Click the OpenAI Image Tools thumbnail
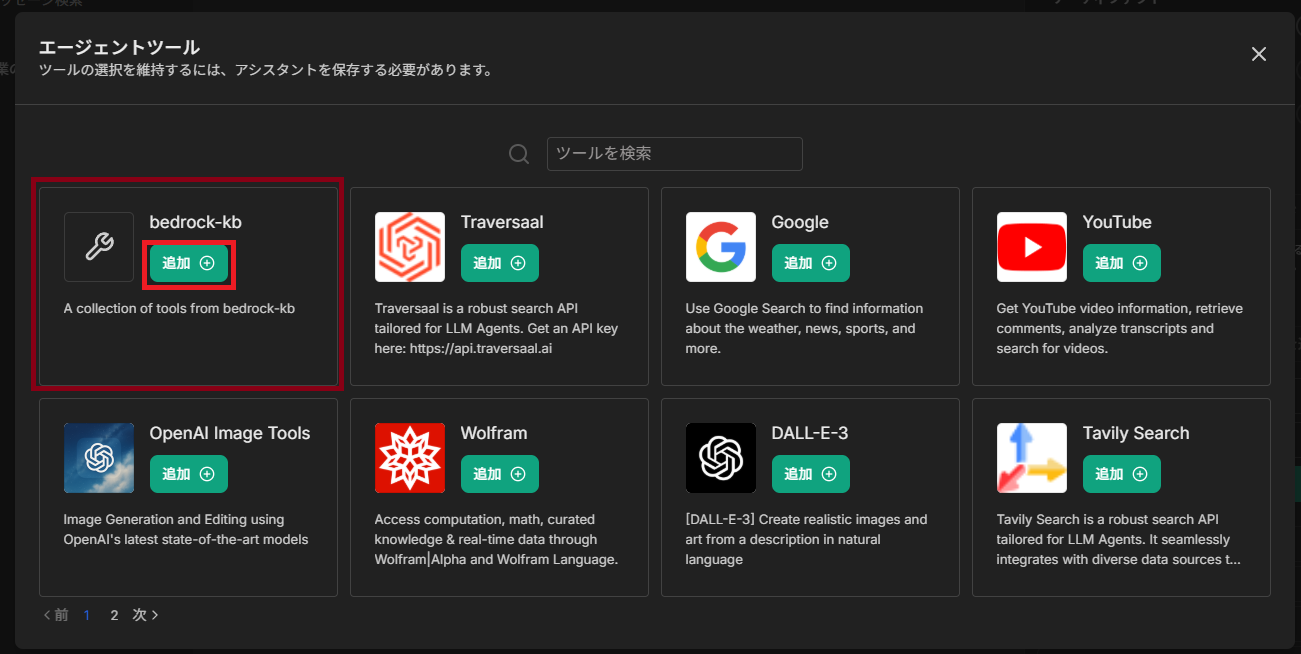This screenshot has height=654, width=1301. pos(99,458)
